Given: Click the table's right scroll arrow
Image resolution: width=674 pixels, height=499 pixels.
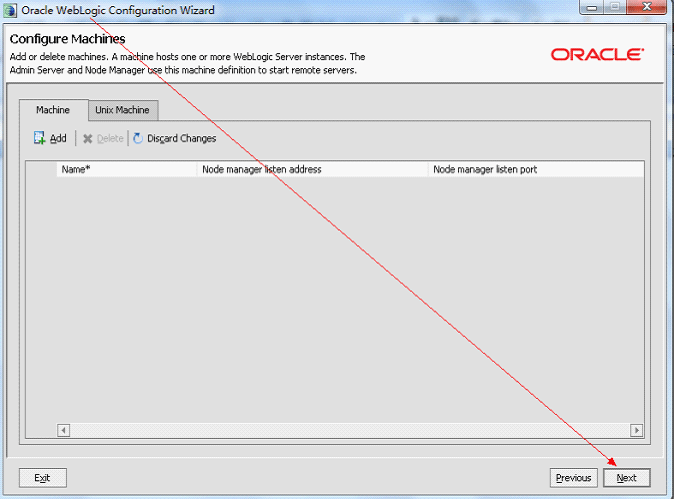Looking at the screenshot, I should pos(637,430).
